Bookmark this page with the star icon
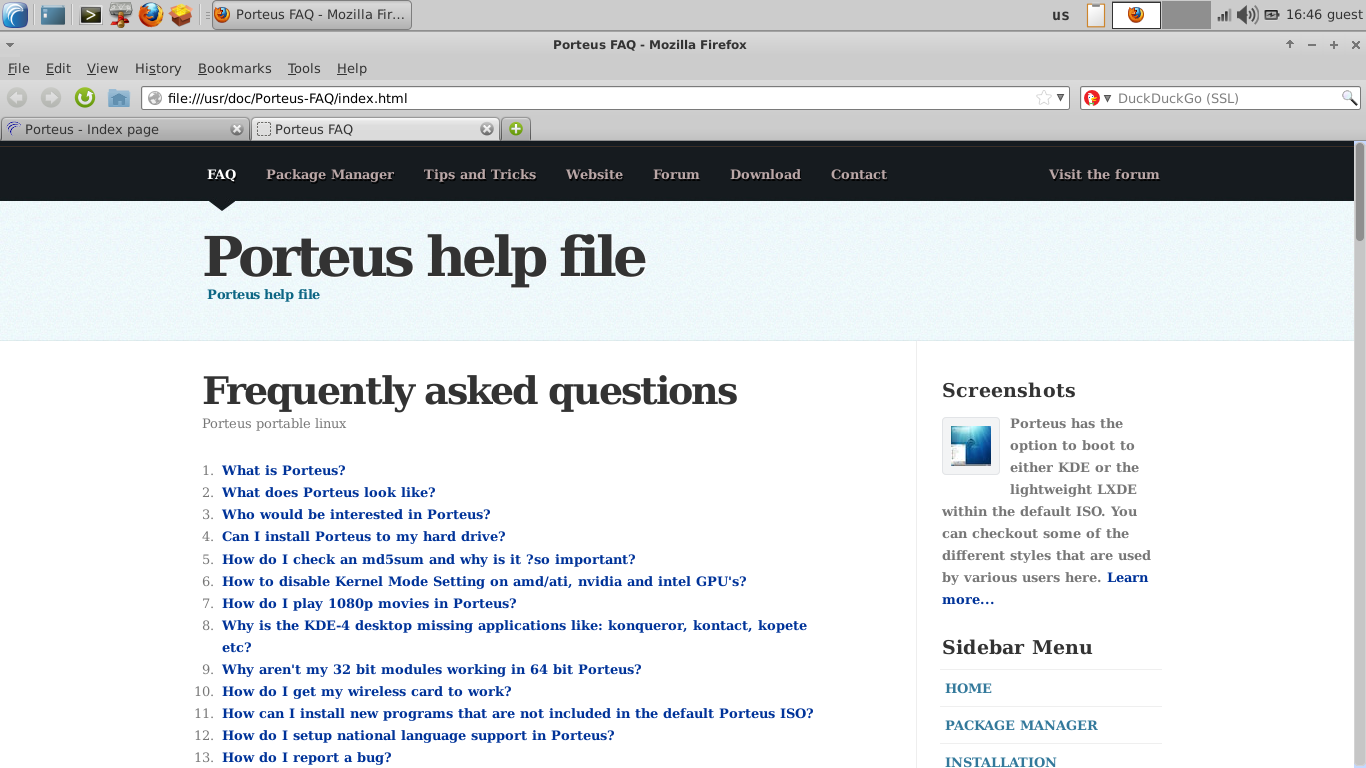The height and width of the screenshot is (768, 1366). [x=1044, y=98]
